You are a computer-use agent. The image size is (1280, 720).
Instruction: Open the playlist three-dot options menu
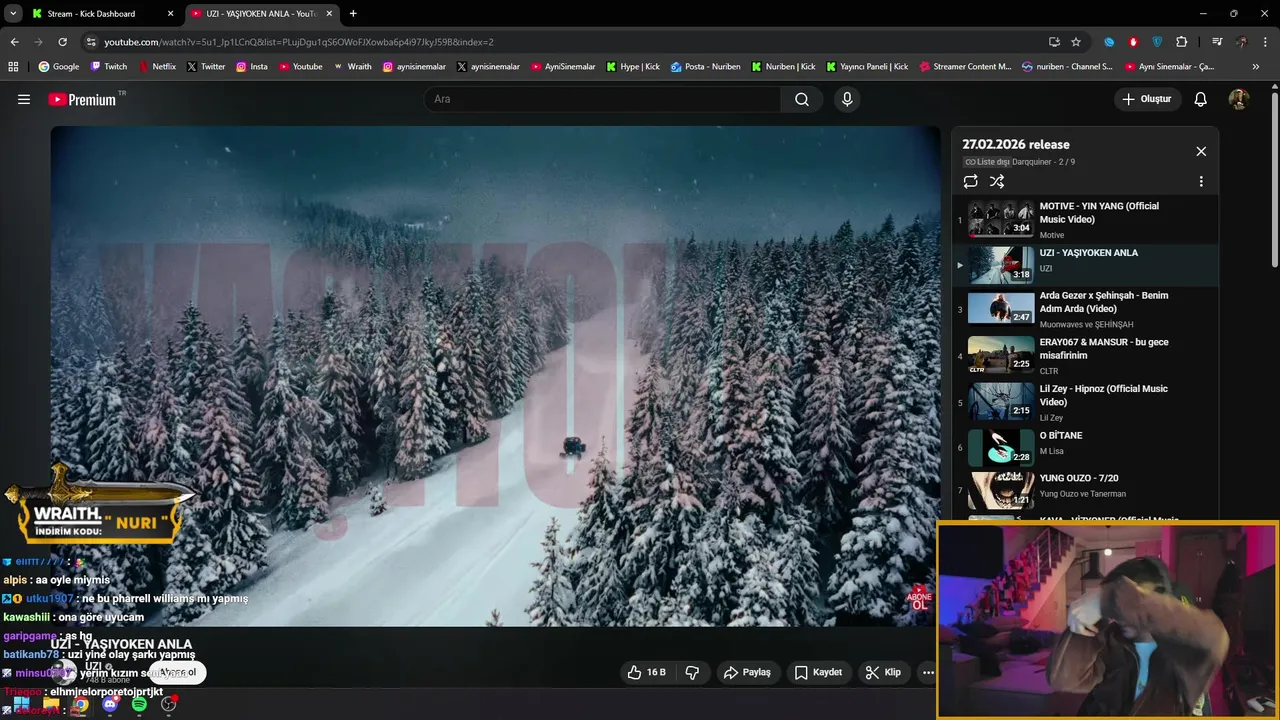pos(1201,181)
